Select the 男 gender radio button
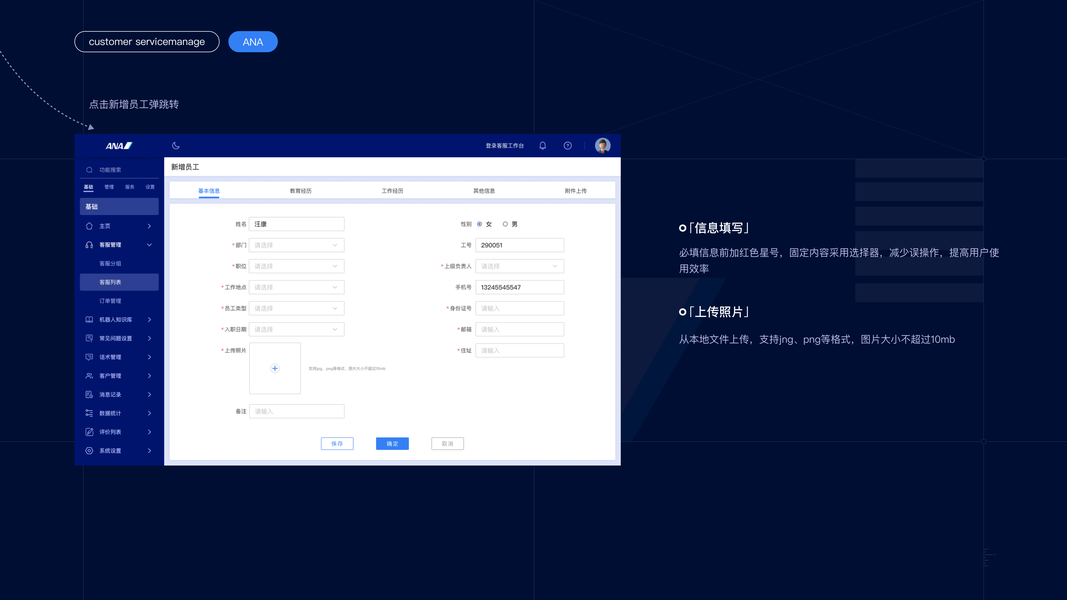The width and height of the screenshot is (1067, 600). [505, 224]
